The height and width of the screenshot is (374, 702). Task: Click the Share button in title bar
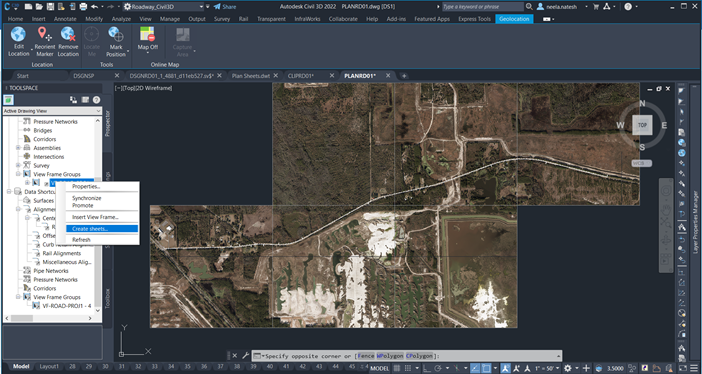tap(225, 7)
